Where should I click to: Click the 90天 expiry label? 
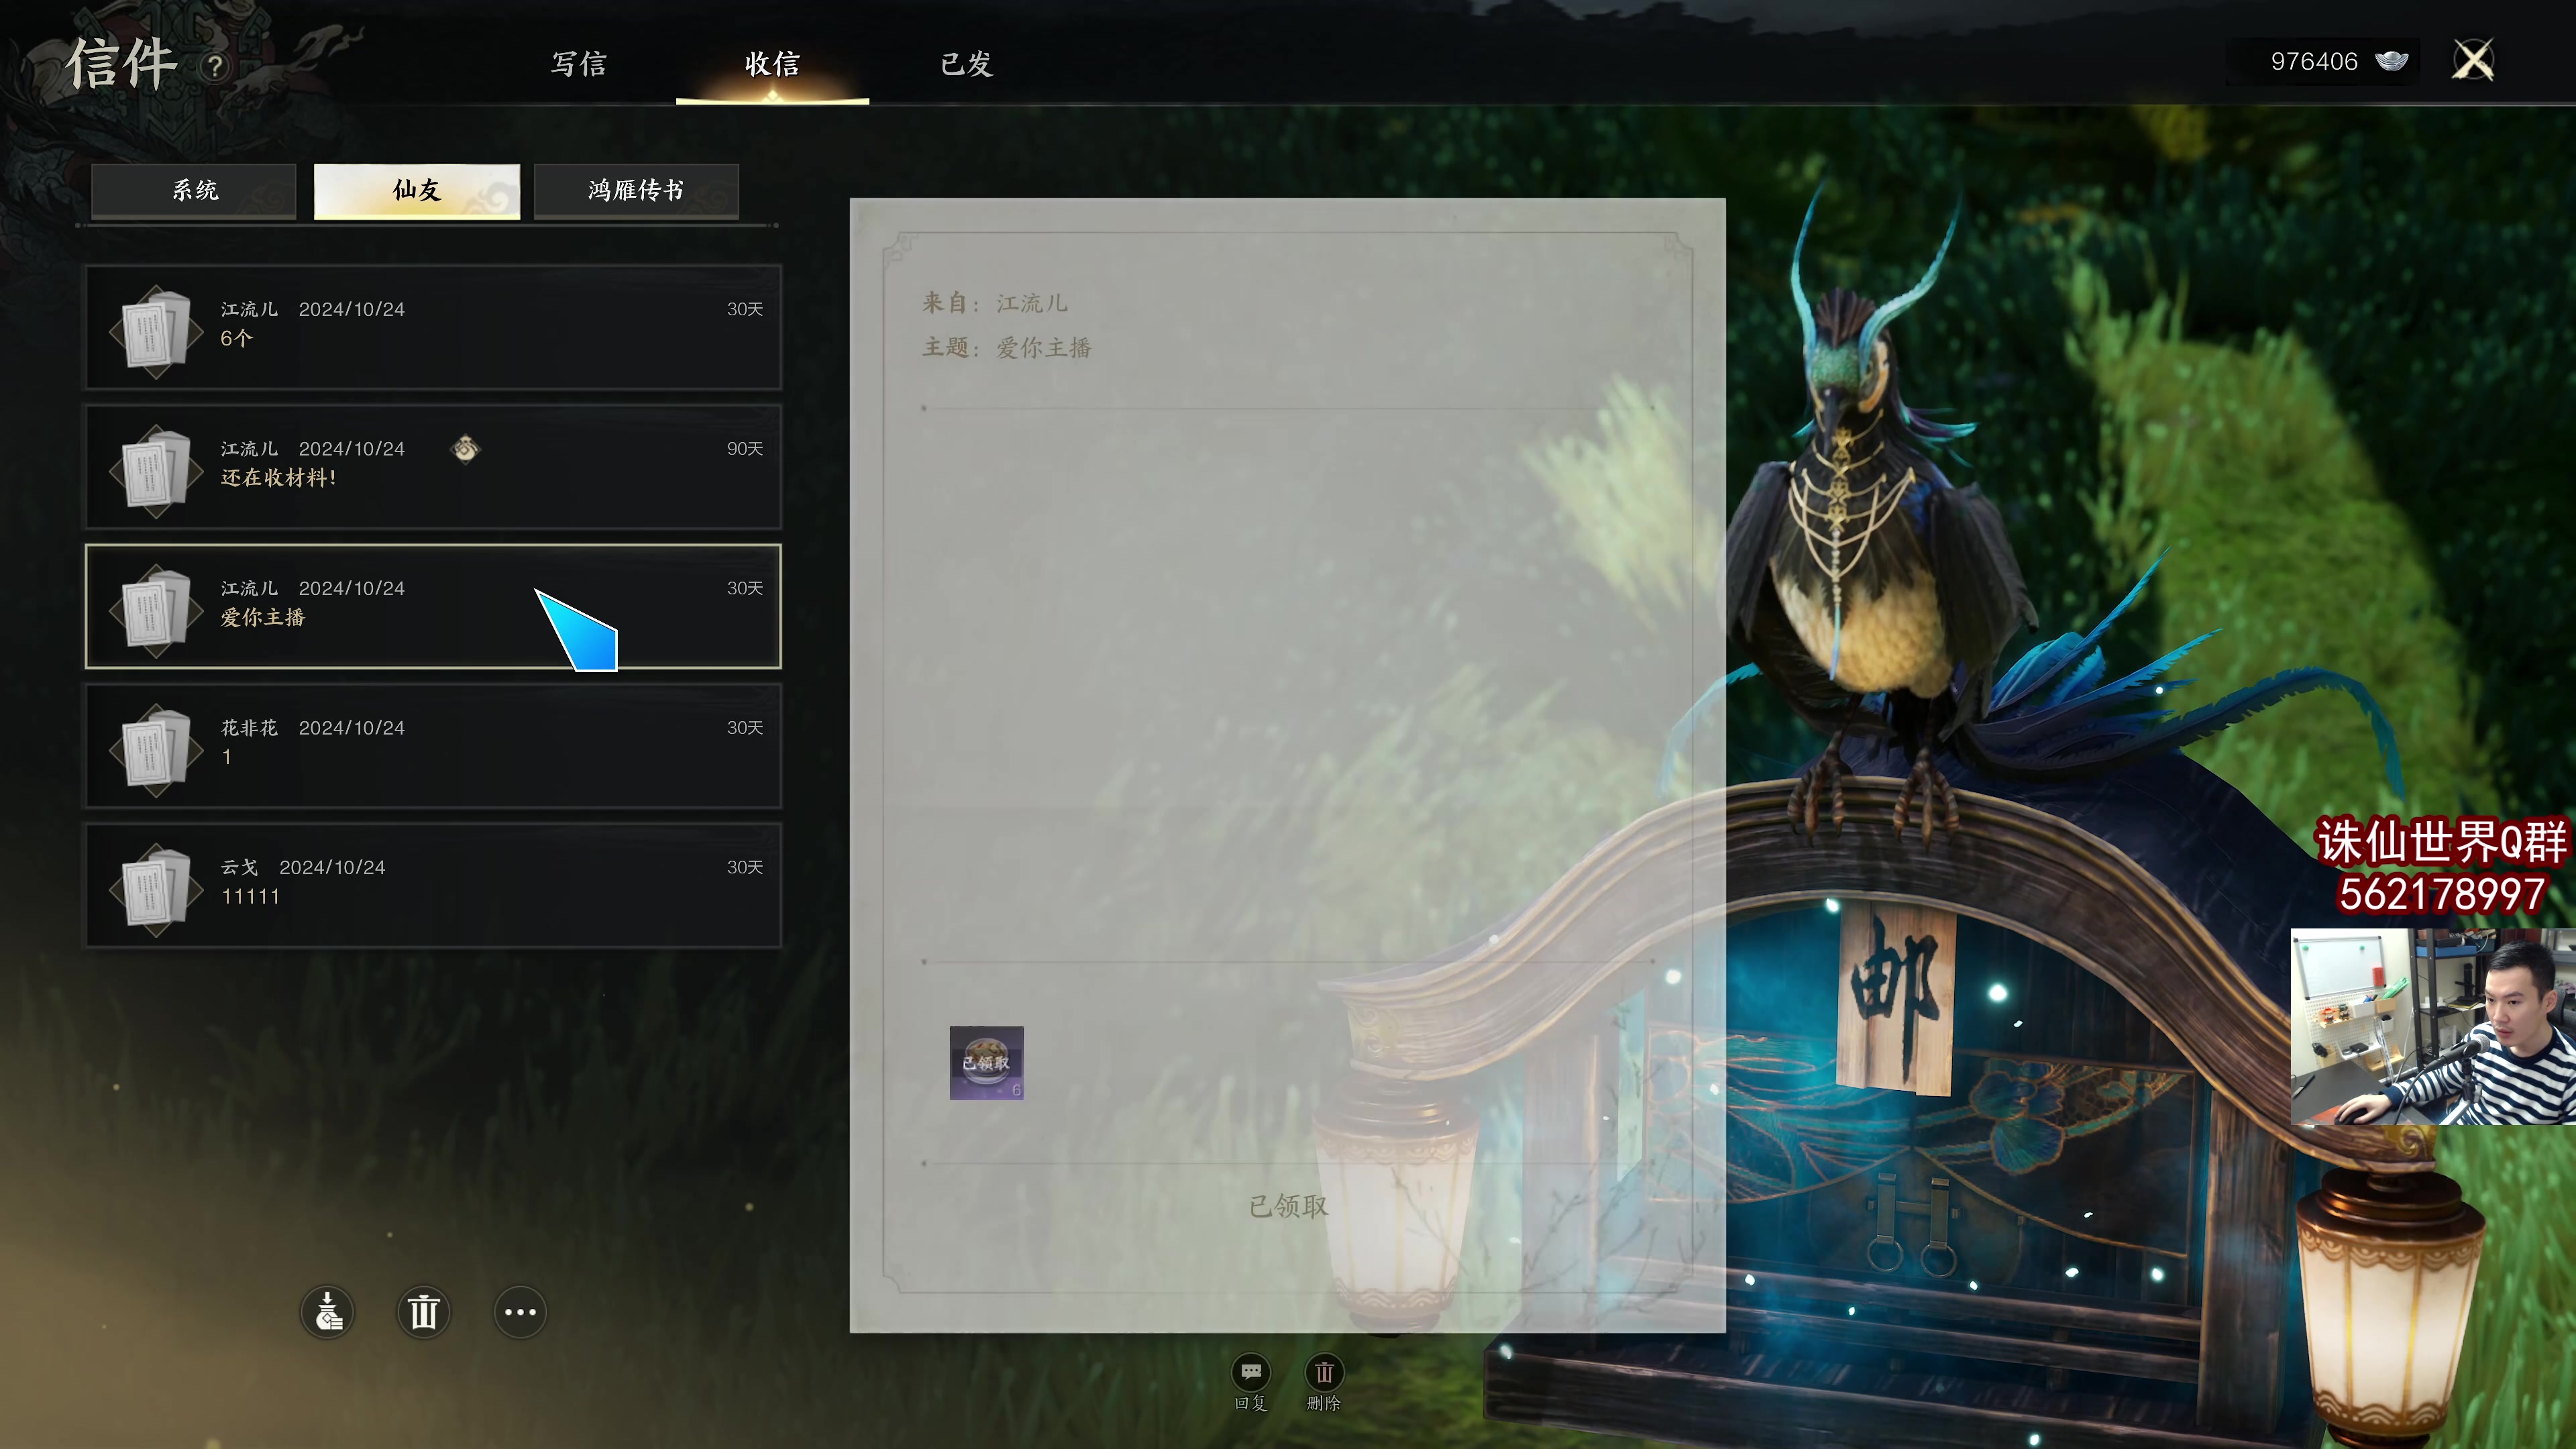coord(744,449)
